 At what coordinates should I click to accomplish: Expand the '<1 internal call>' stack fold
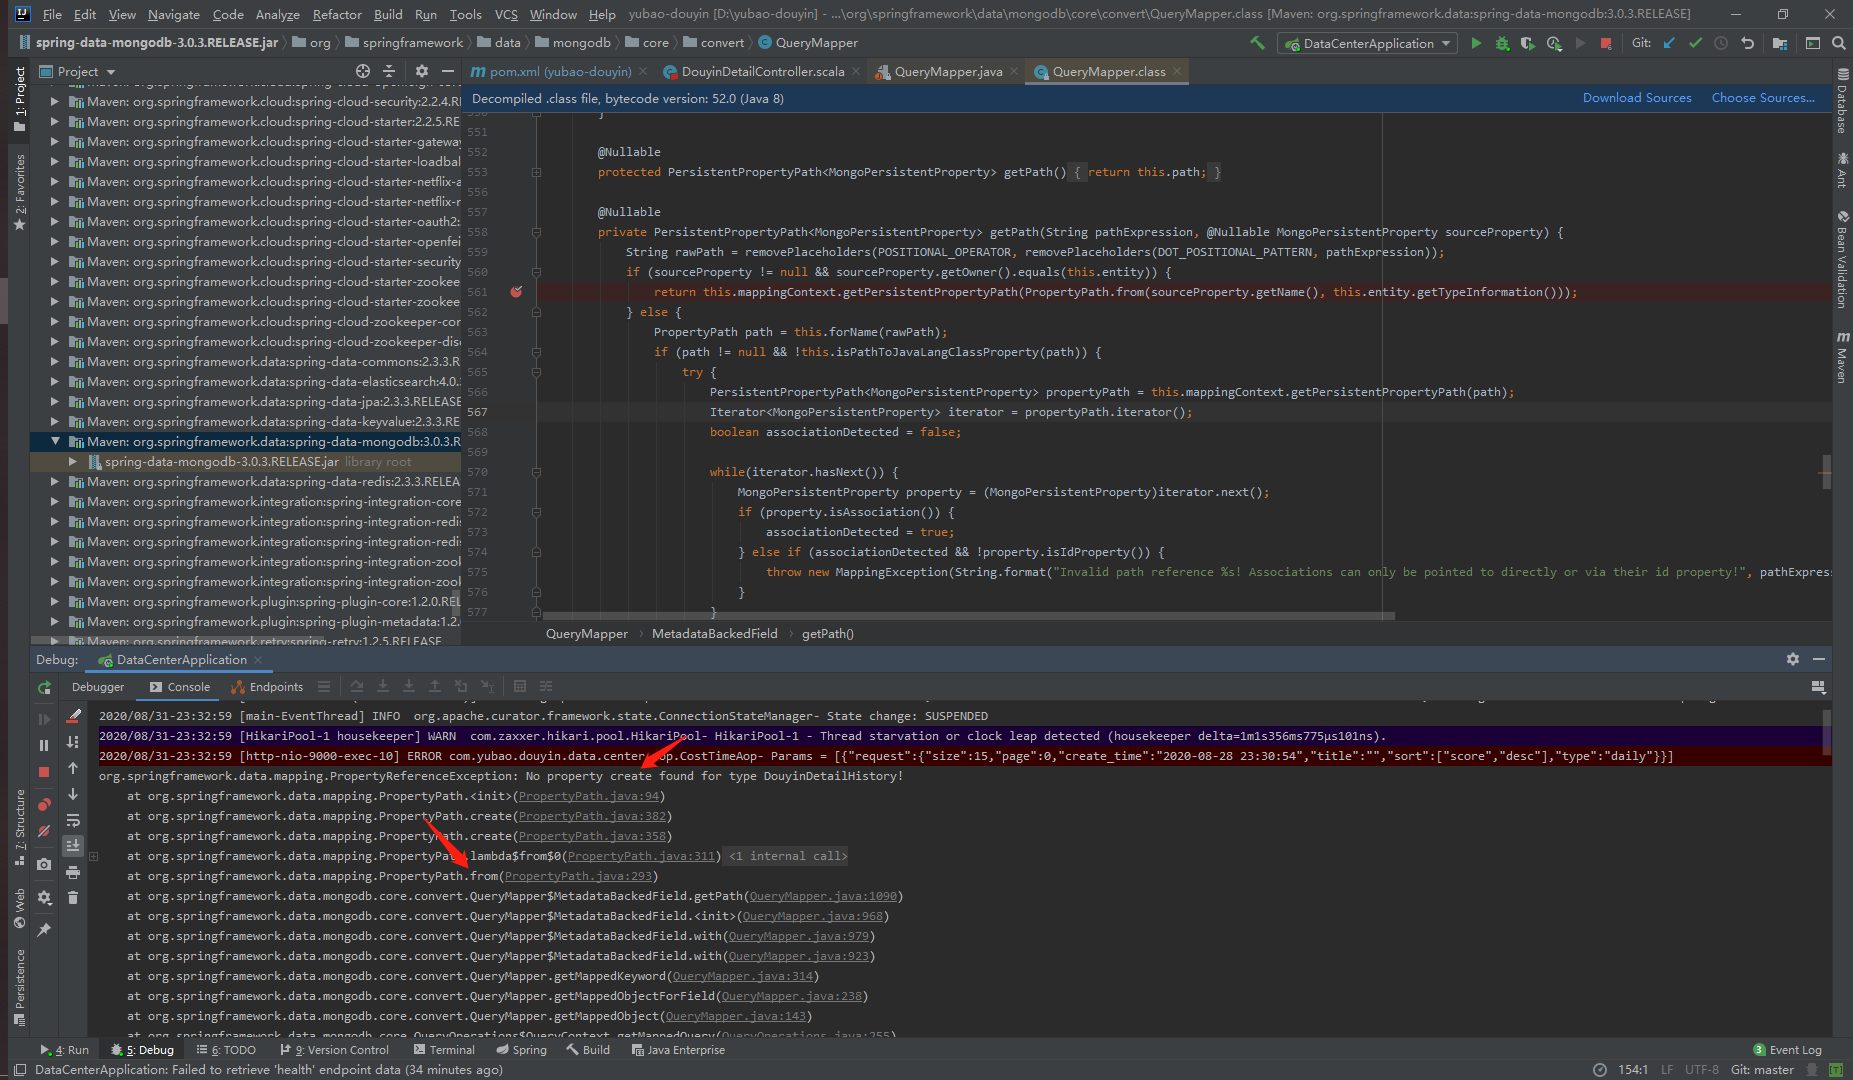(788, 856)
